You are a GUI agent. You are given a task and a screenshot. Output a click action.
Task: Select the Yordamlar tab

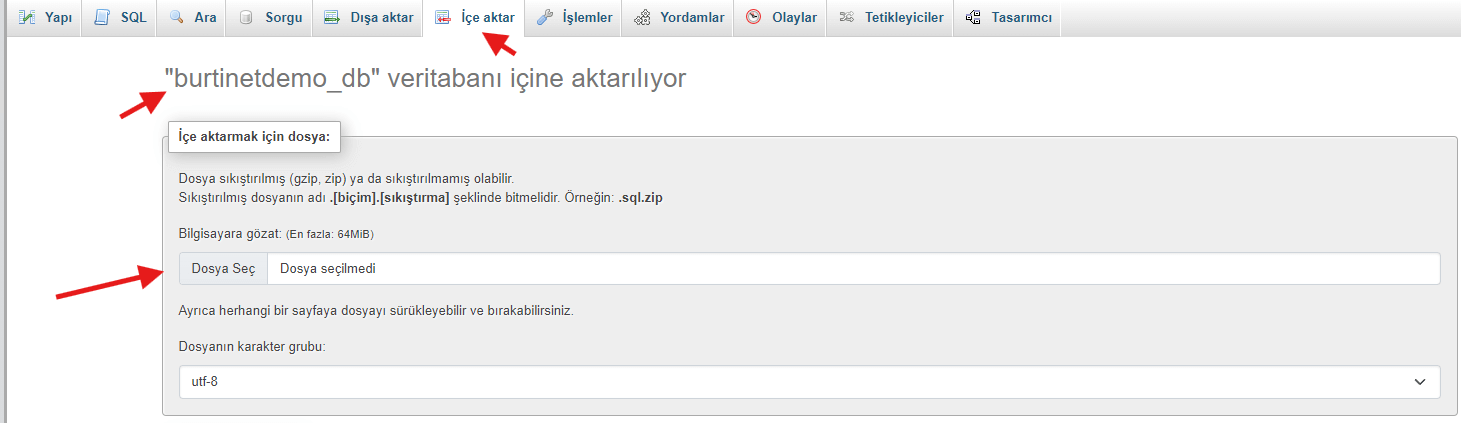(691, 17)
